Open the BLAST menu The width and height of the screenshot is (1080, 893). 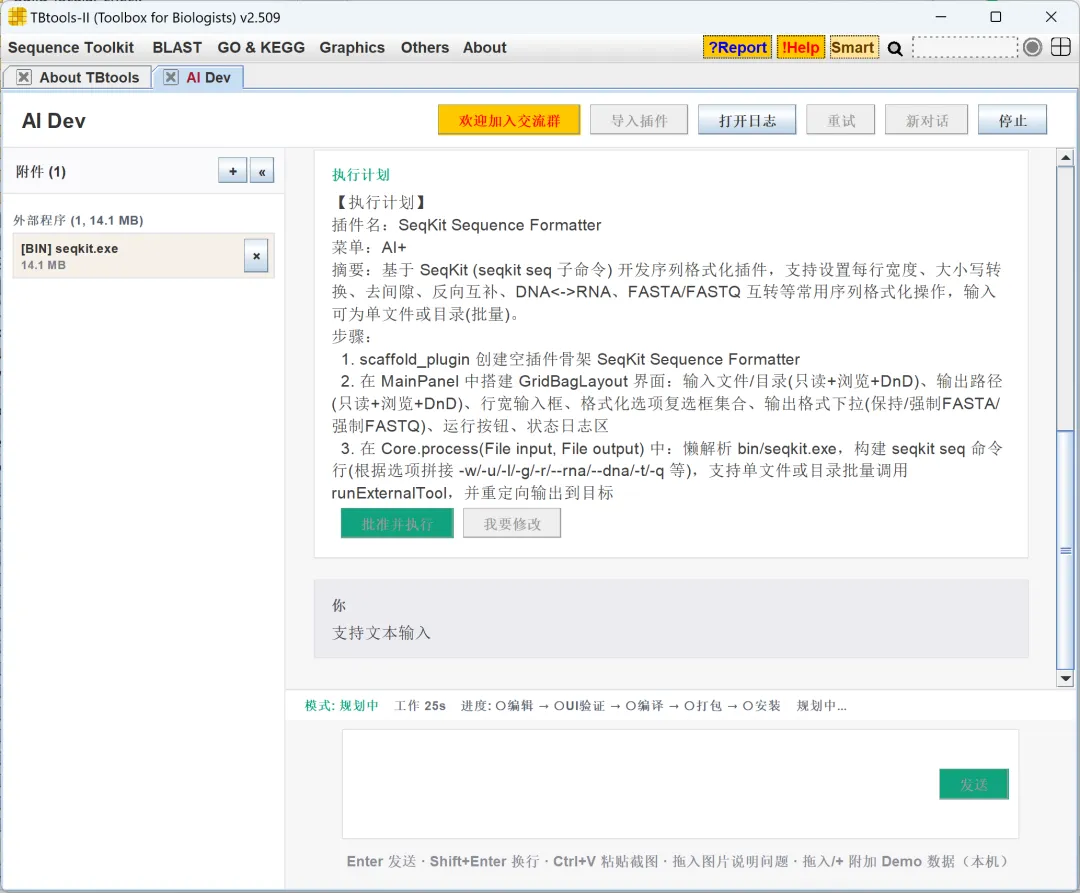click(177, 48)
